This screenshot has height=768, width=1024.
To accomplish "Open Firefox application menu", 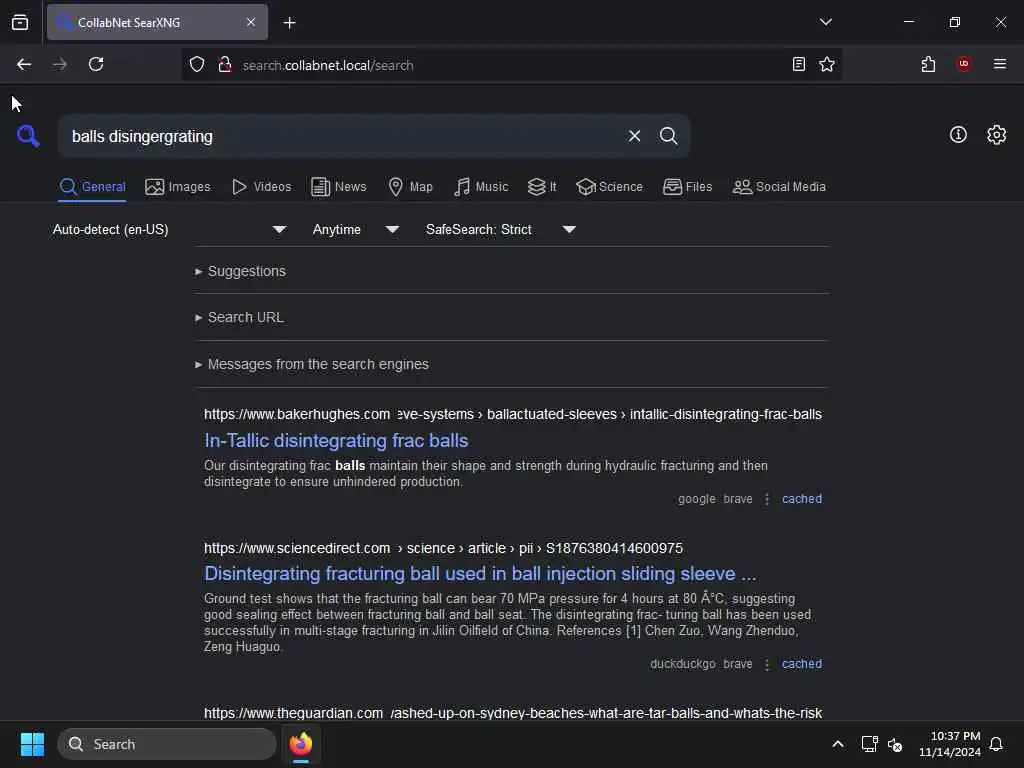I will click(999, 64).
